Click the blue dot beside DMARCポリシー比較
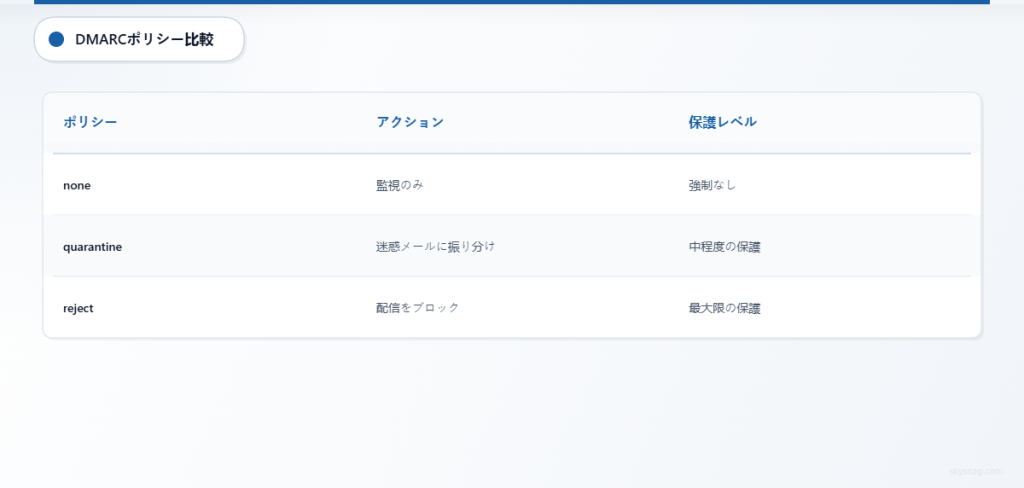Viewport: 1024px width, 488px height. [56, 39]
